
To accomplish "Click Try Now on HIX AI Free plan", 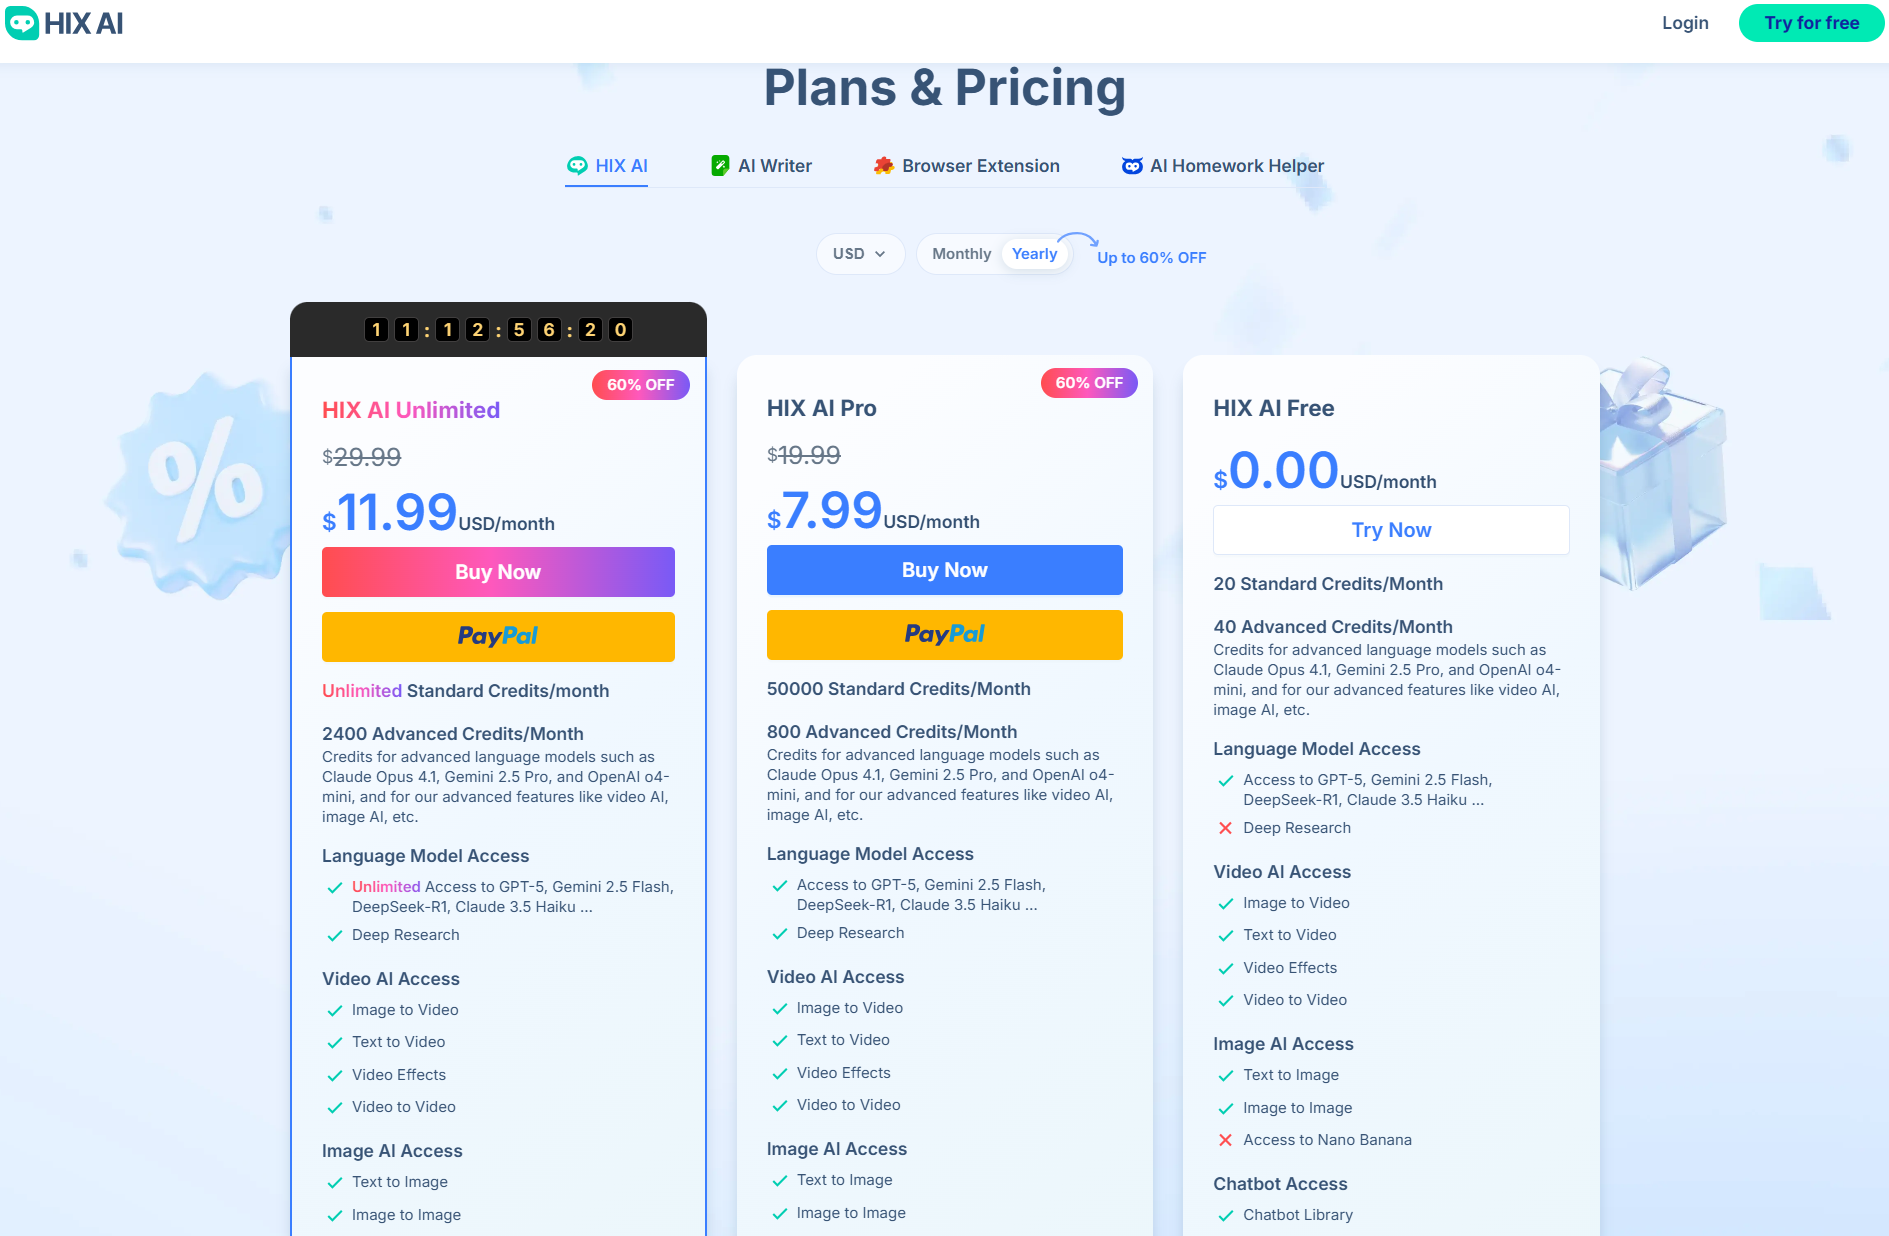I will (1390, 529).
